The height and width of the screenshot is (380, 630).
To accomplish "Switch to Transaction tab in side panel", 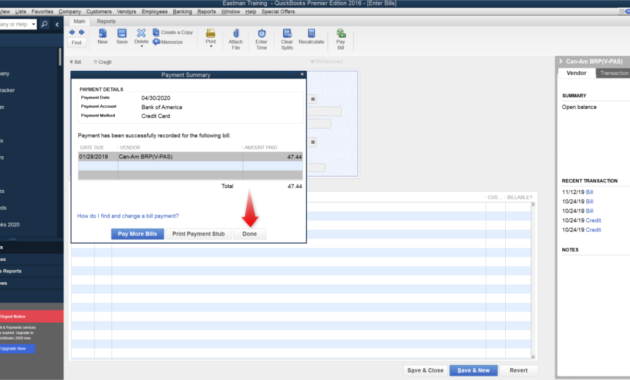I will [614, 73].
